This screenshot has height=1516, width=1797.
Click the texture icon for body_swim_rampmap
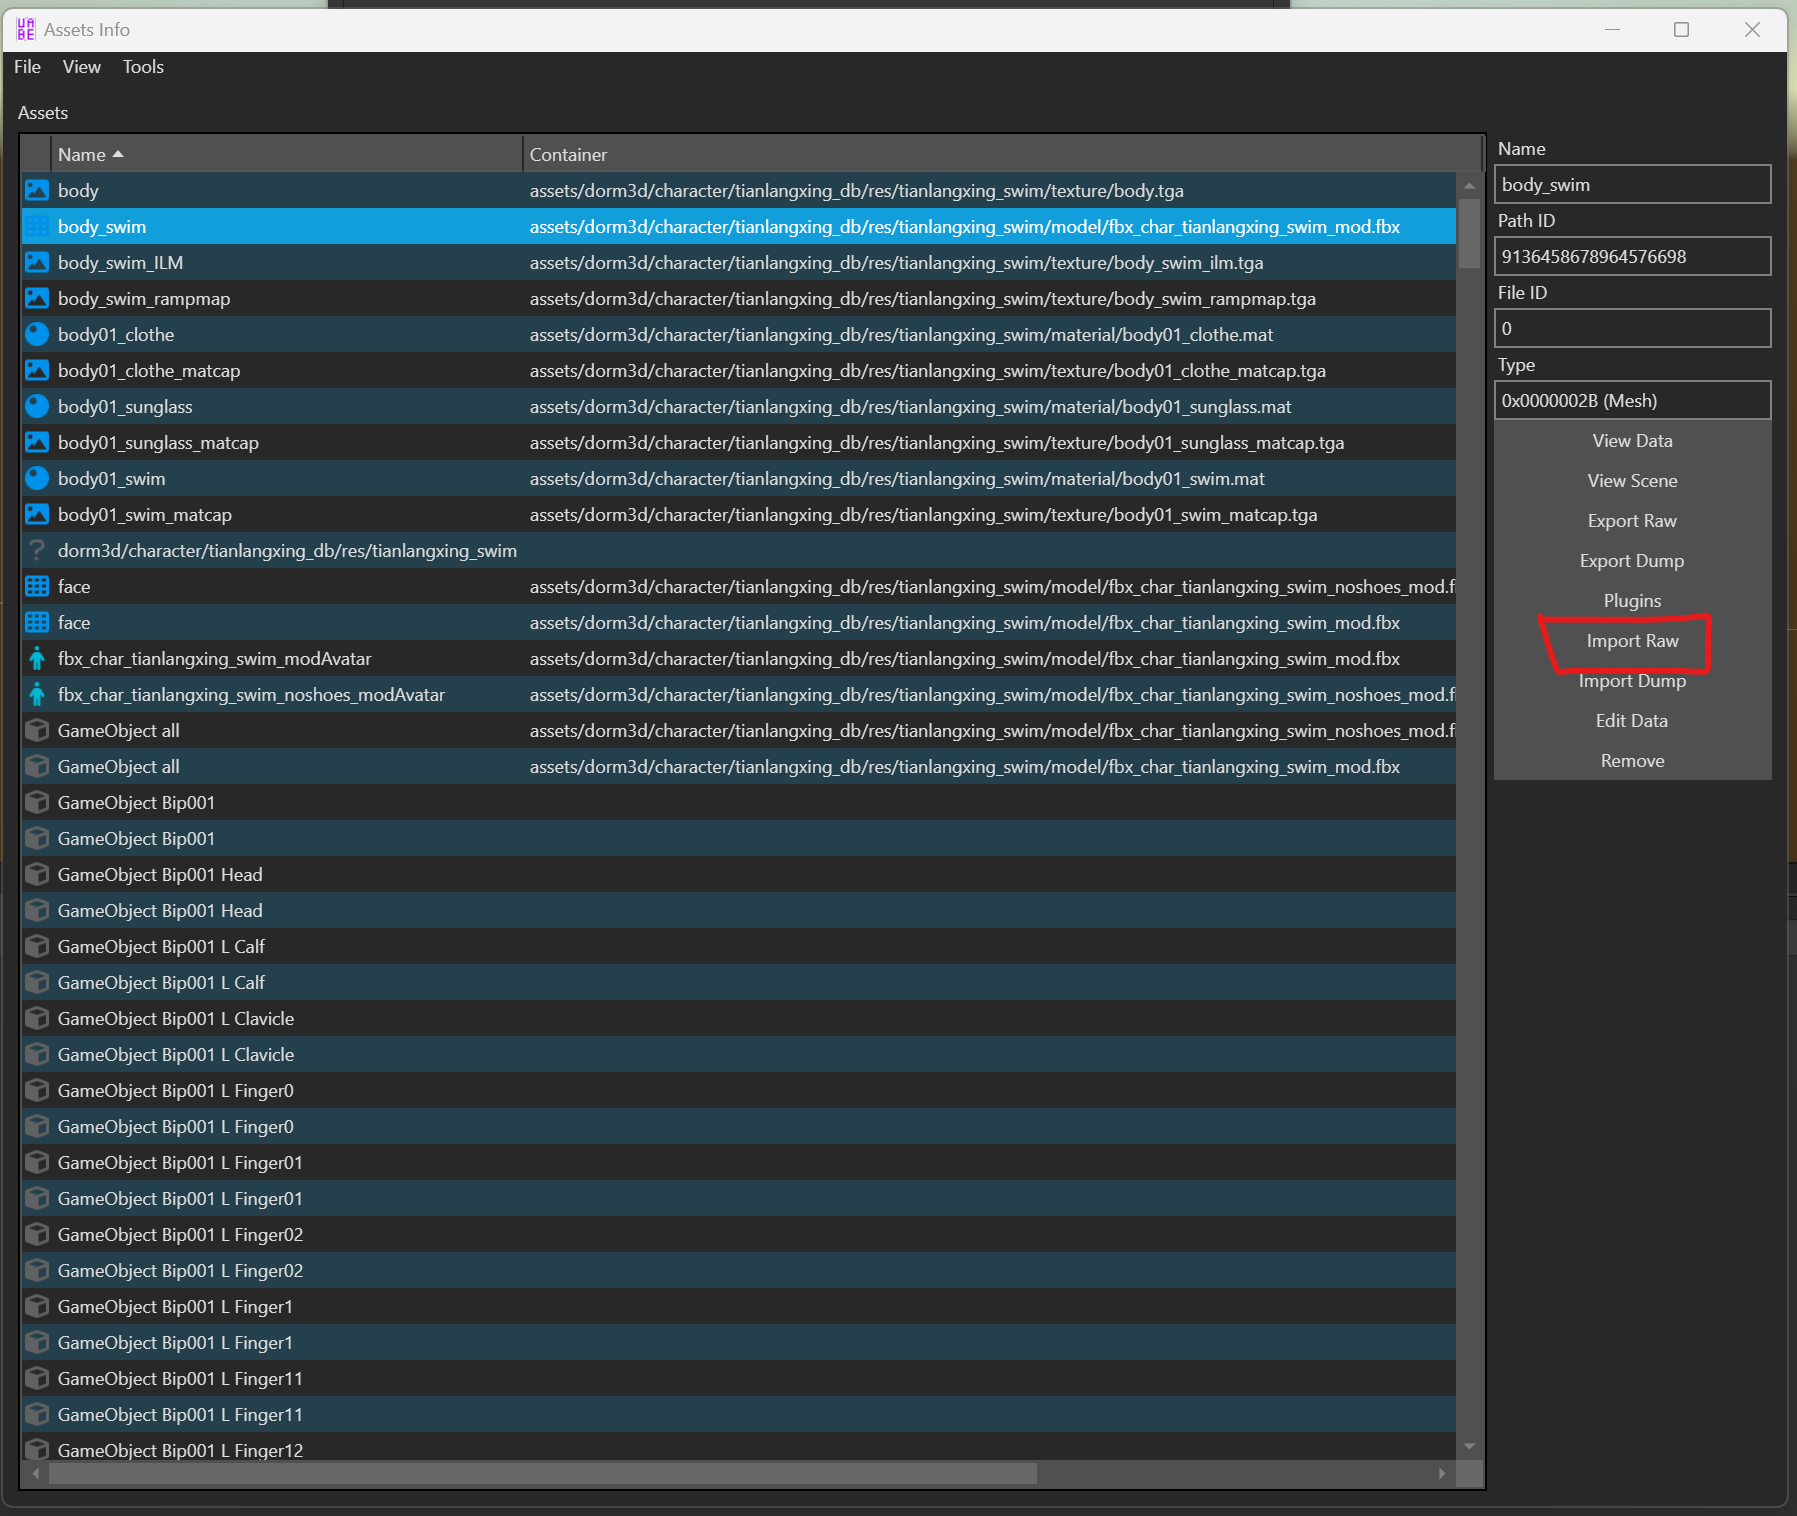click(37, 298)
